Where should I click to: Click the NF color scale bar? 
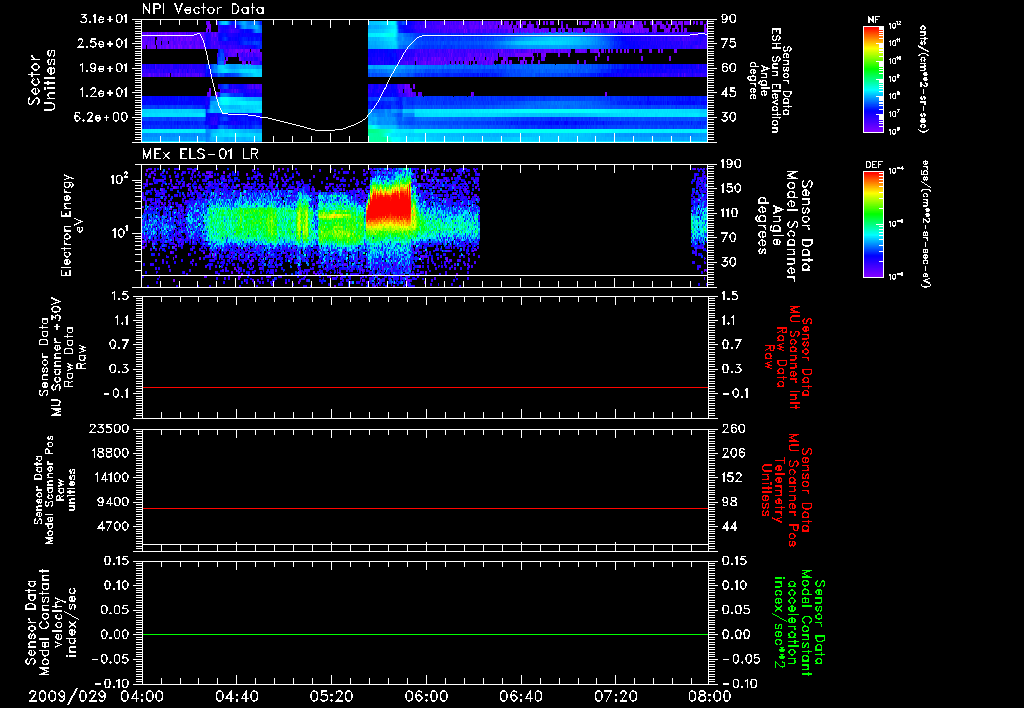click(x=873, y=79)
